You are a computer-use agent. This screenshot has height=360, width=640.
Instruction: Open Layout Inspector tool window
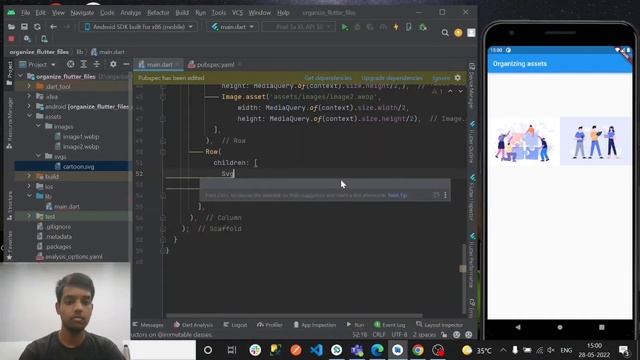(439, 325)
